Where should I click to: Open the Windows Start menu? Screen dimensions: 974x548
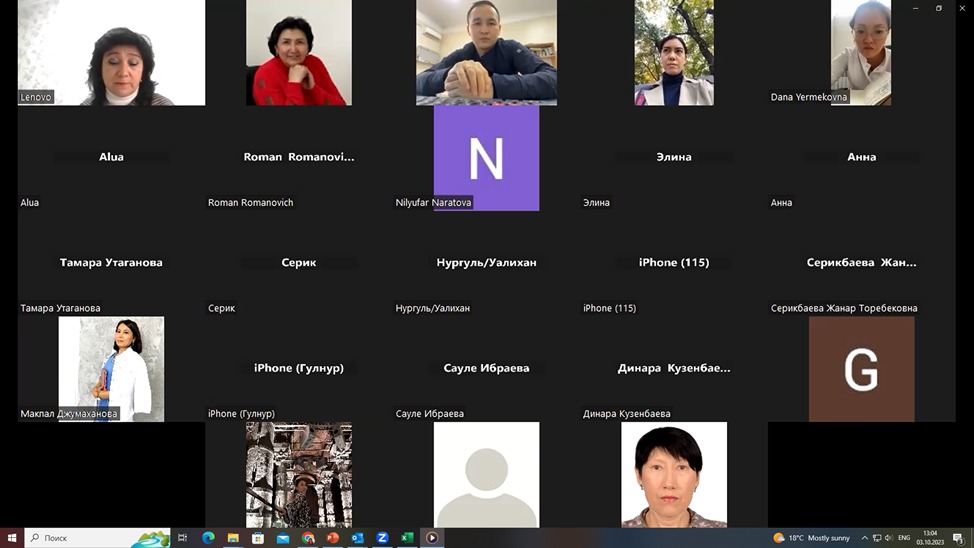tap(12, 538)
